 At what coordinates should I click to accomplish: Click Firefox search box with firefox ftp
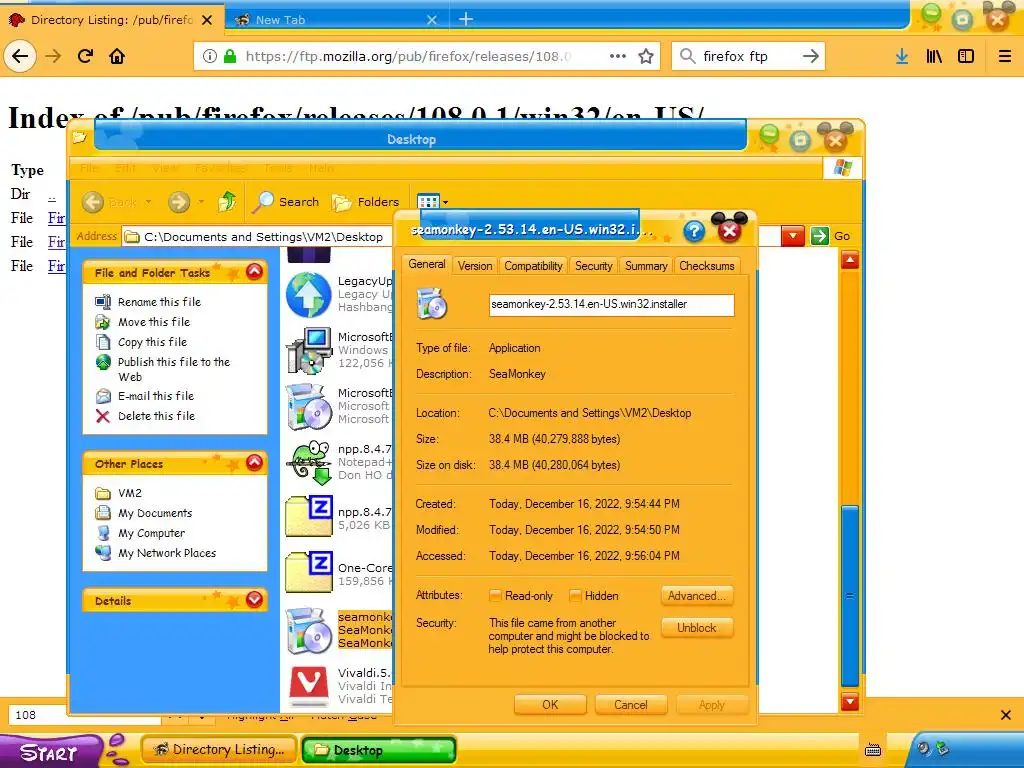pyautogui.click(x=748, y=56)
